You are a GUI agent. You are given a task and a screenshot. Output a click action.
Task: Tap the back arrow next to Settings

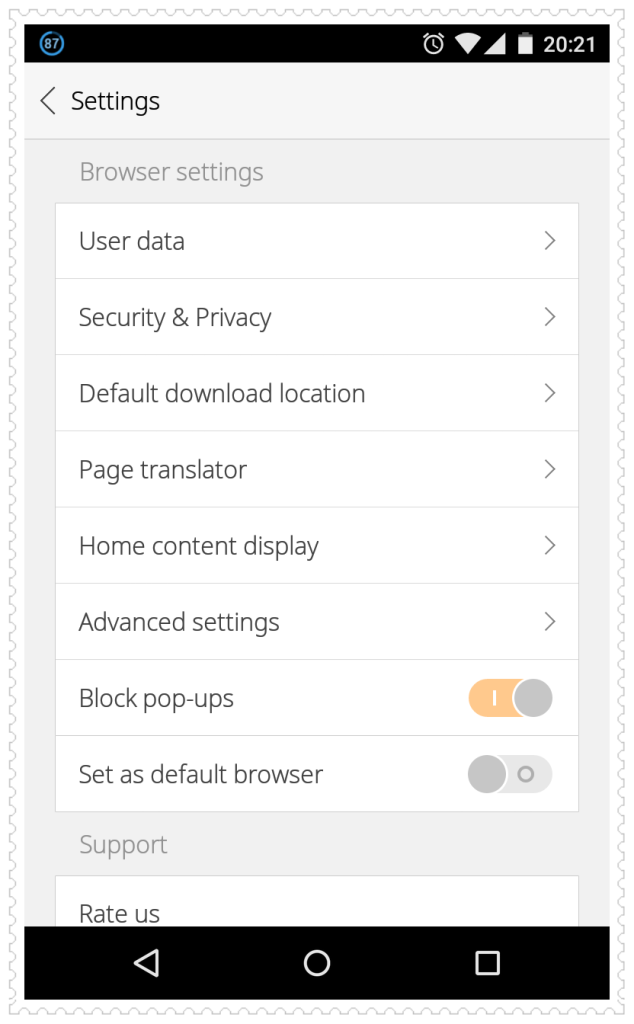tap(47, 101)
